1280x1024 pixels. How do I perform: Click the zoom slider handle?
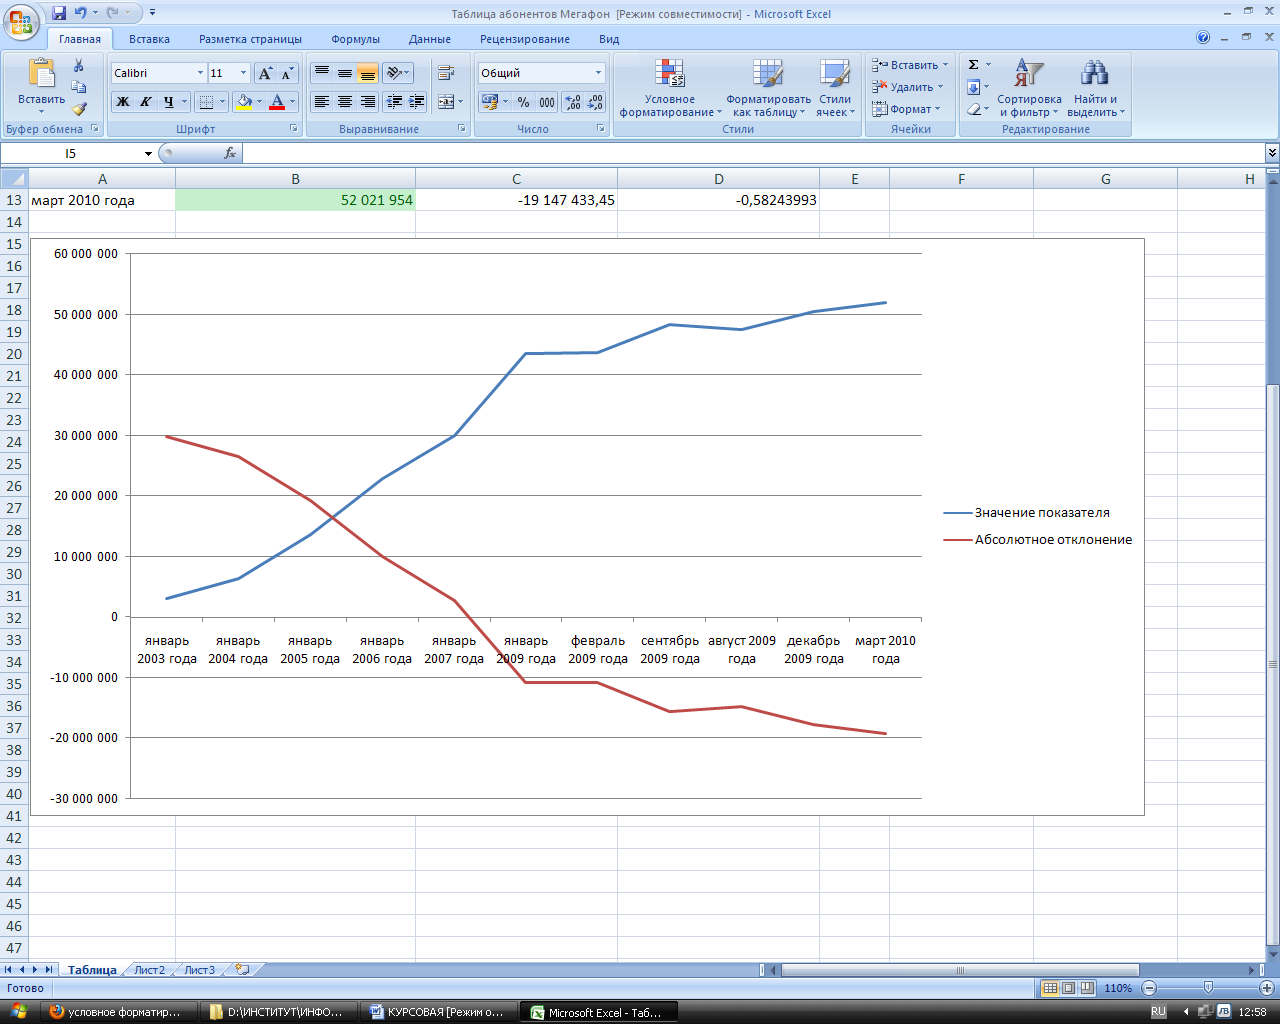1208,988
